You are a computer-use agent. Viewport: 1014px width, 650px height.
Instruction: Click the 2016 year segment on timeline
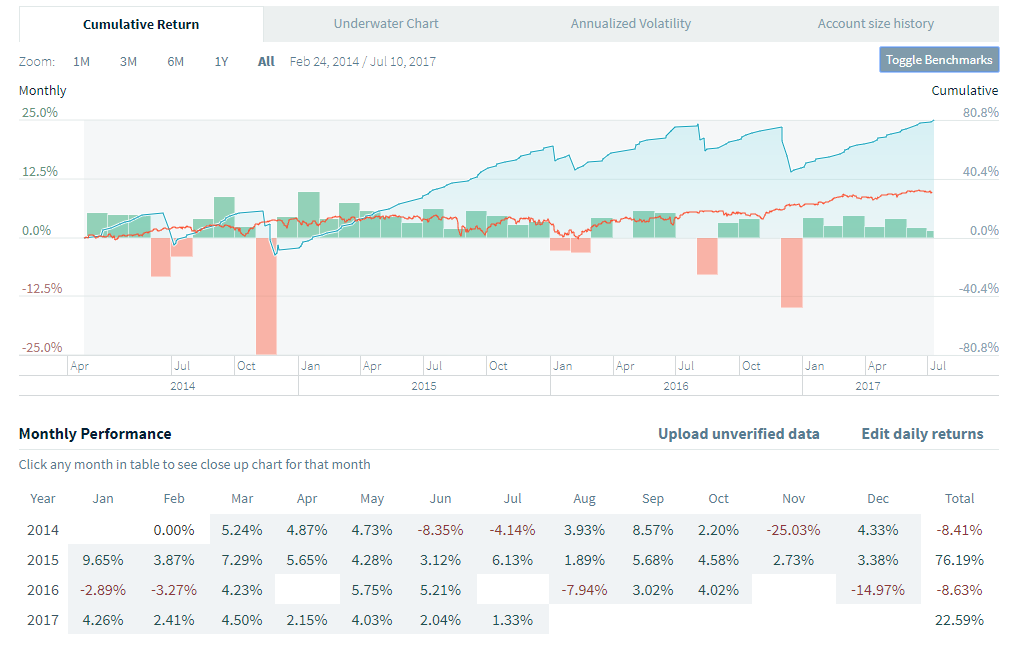click(676, 385)
